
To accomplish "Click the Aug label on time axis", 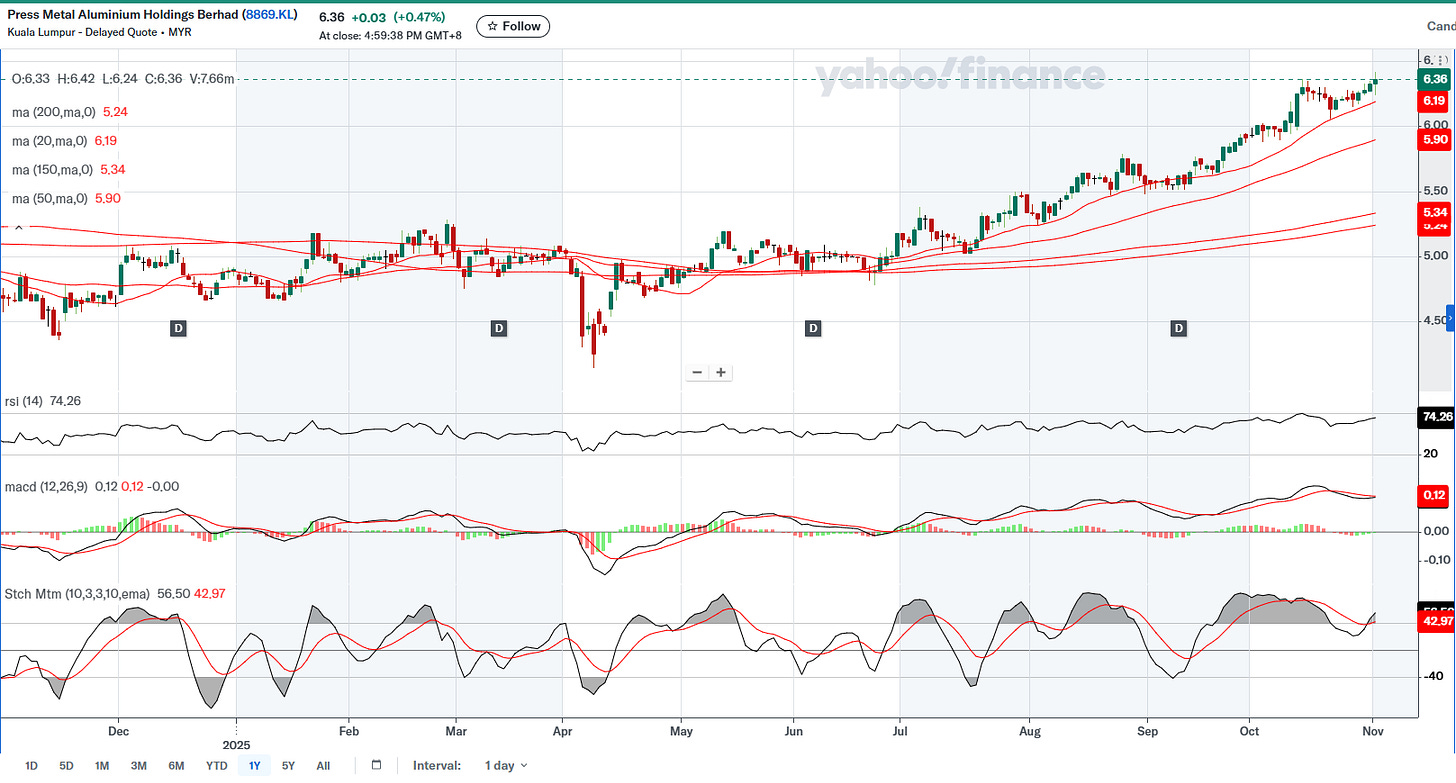I will point(1029,731).
